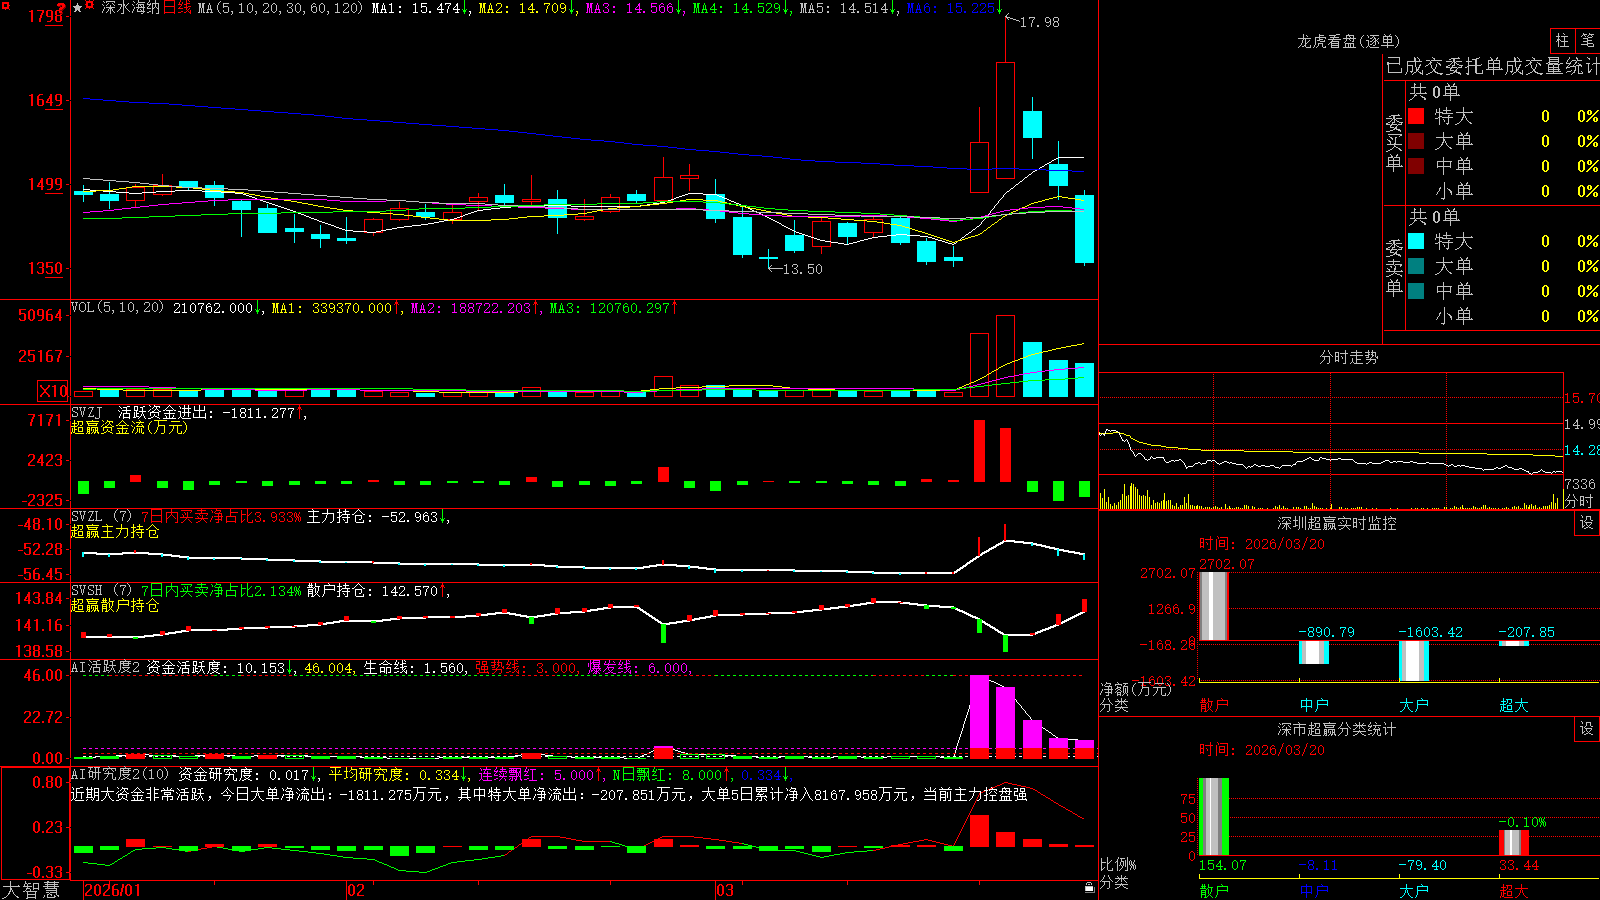Click the 超赢散户持仓 label
Image resolution: width=1600 pixels, height=900 pixels.
[115, 605]
